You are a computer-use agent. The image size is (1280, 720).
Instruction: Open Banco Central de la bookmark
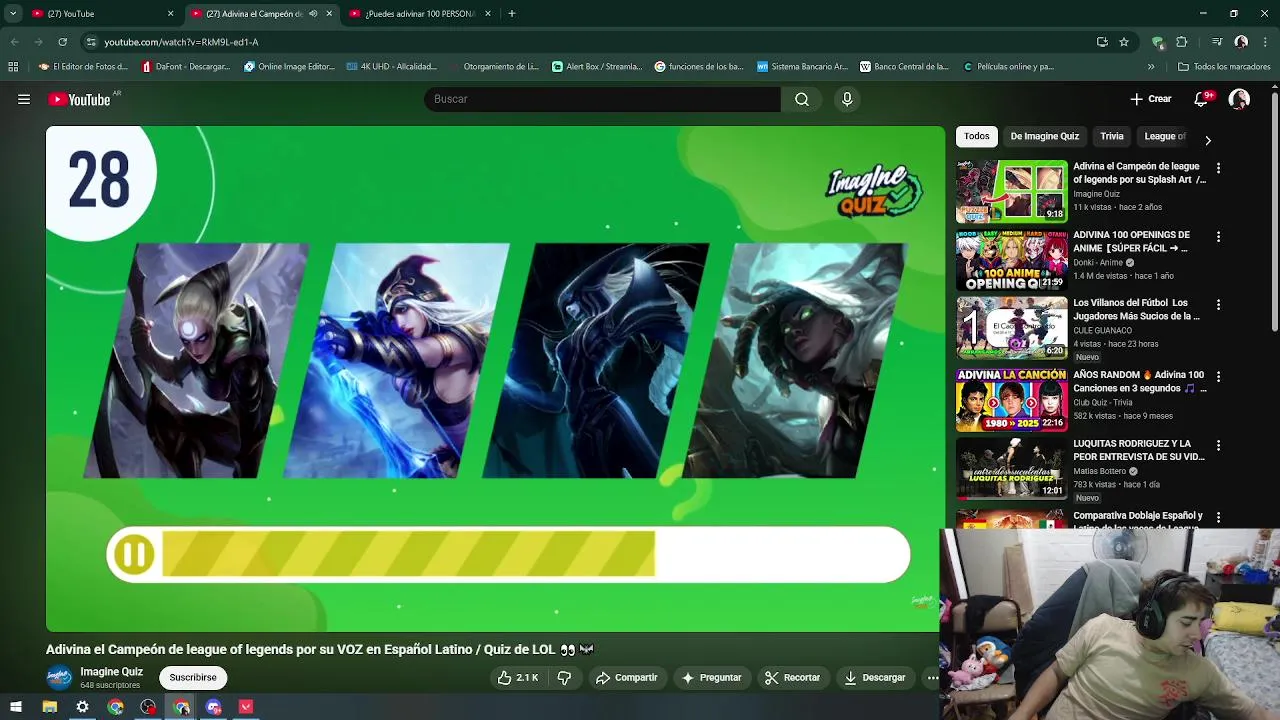904,67
